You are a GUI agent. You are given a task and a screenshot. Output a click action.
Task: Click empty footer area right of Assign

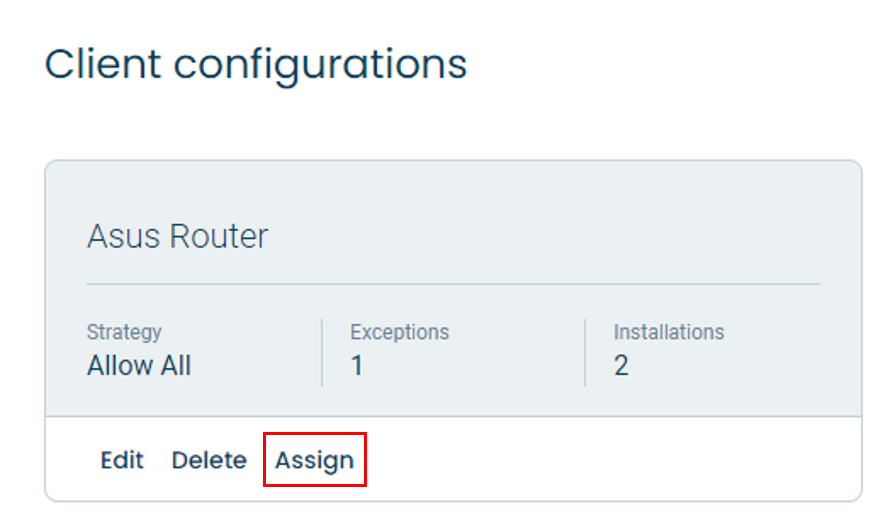tap(614, 459)
